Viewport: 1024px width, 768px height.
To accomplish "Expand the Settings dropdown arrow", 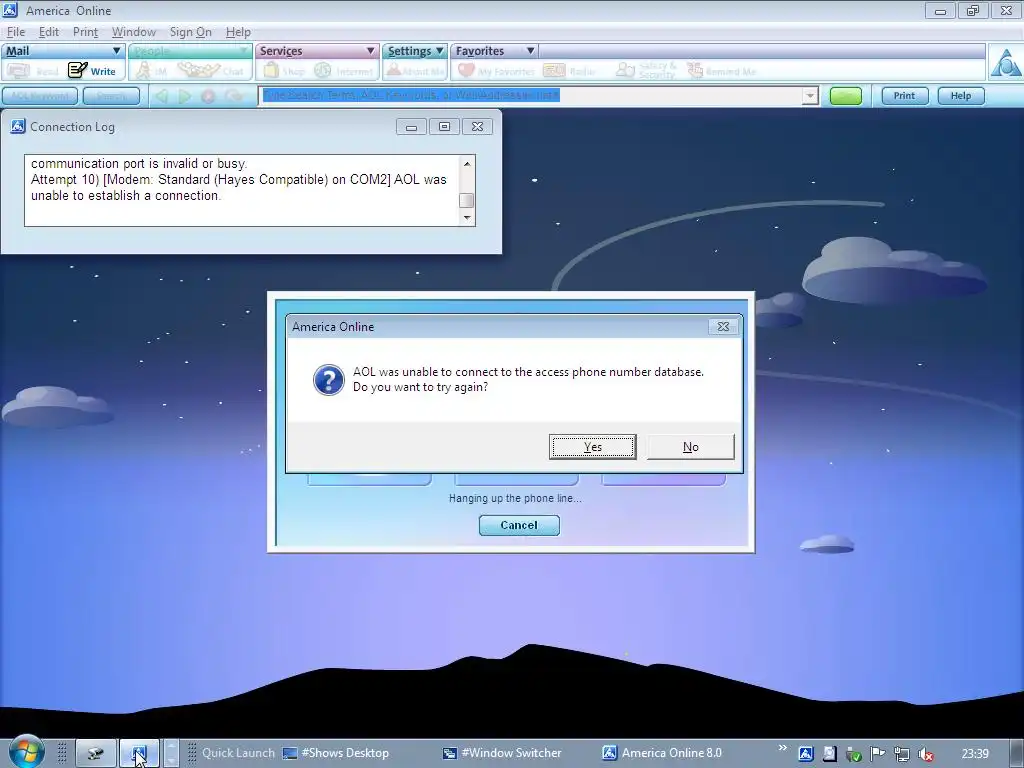I will tap(440, 51).
